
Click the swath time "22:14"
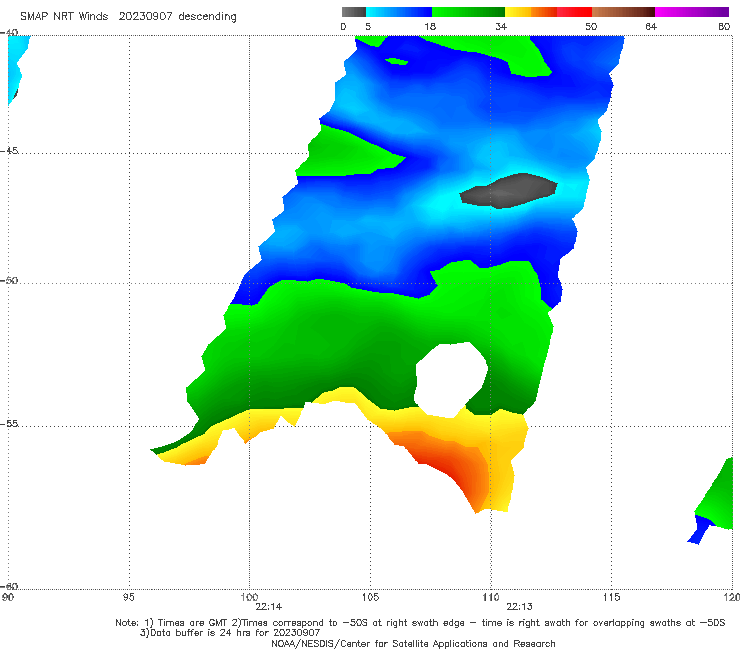pos(269,607)
